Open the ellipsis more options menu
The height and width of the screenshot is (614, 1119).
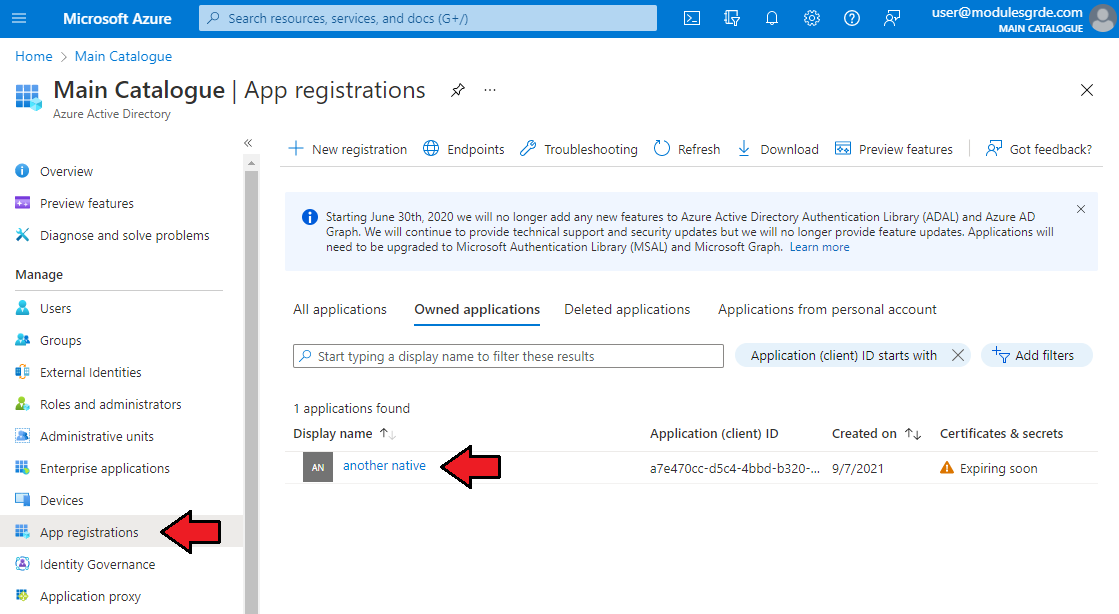(x=490, y=90)
